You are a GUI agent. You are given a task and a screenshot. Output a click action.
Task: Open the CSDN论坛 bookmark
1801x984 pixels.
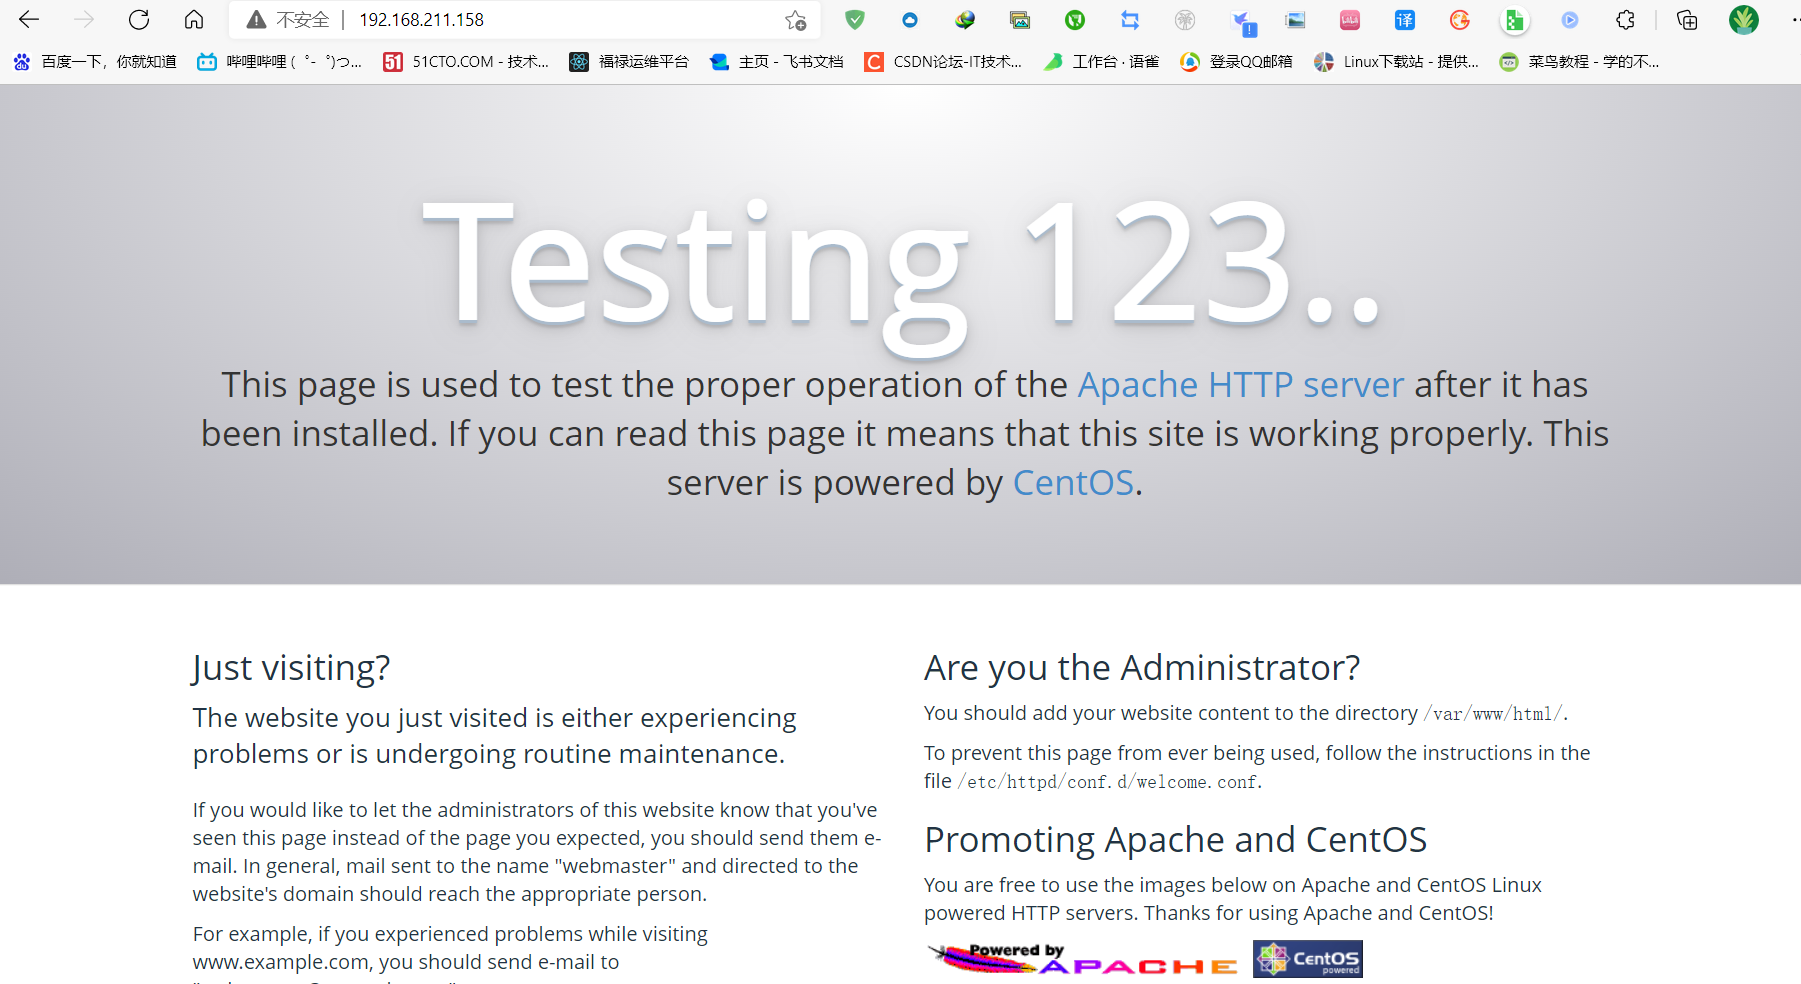(944, 62)
